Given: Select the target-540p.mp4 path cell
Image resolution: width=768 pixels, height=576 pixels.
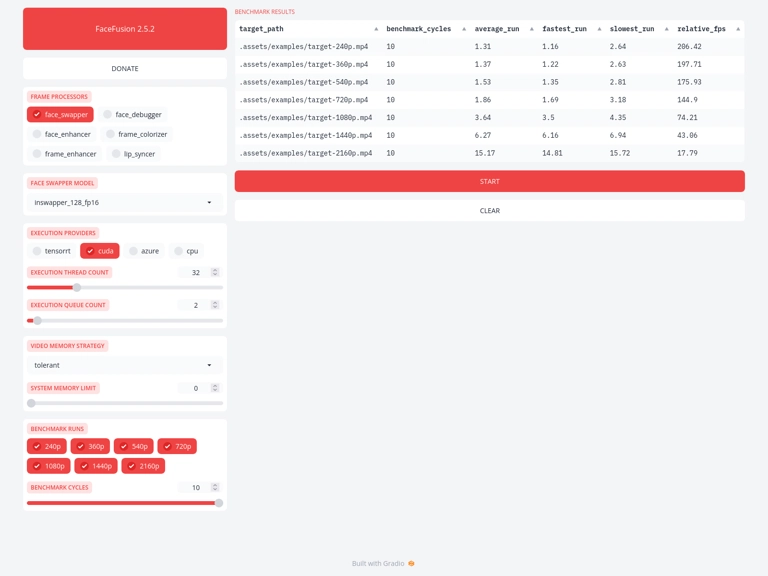Looking at the screenshot, I should (308, 82).
